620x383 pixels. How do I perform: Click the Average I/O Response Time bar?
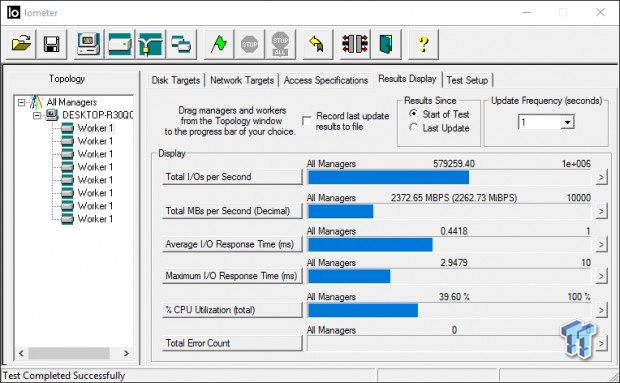click(449, 245)
